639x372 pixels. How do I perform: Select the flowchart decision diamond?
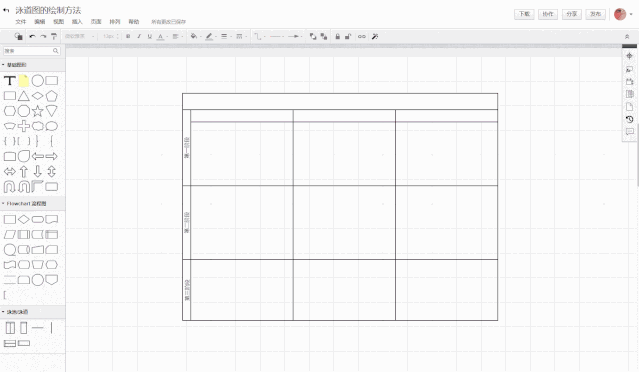click(x=24, y=220)
